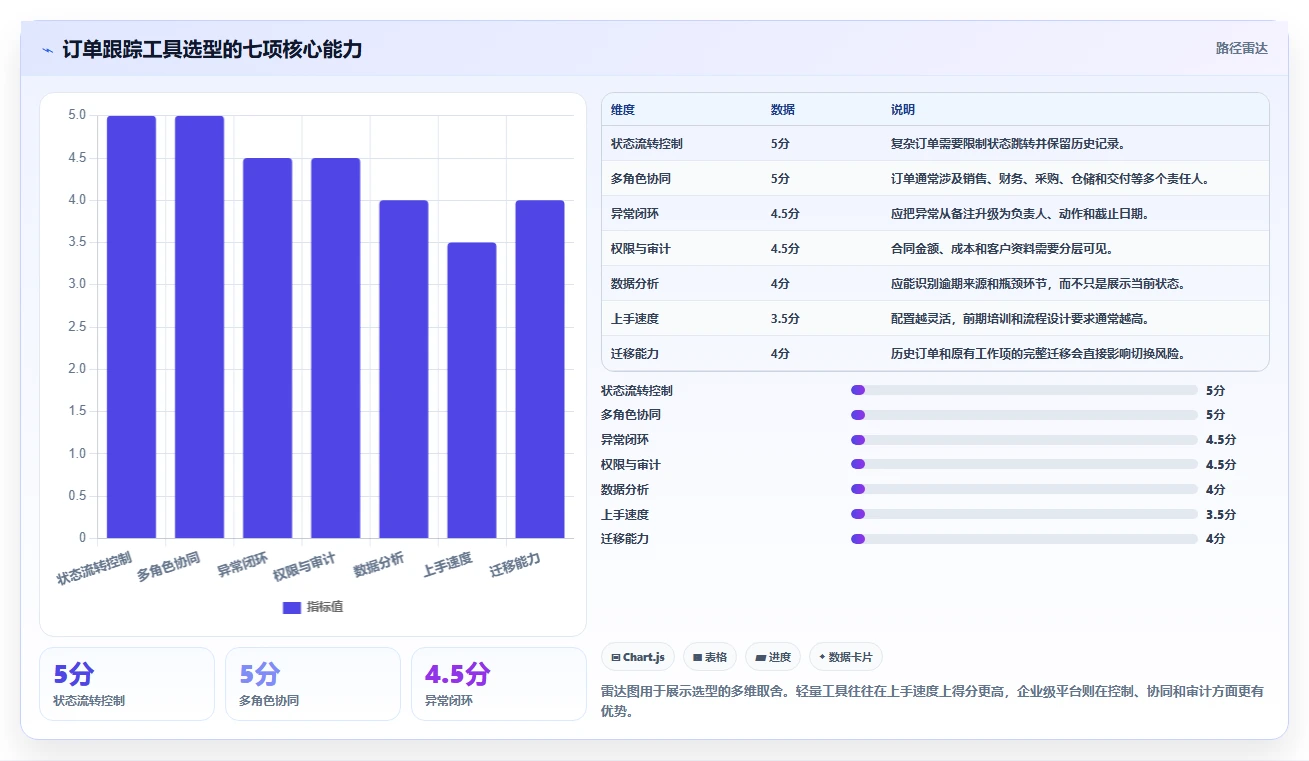Click the 上手速度 progress bar

tap(1024, 514)
